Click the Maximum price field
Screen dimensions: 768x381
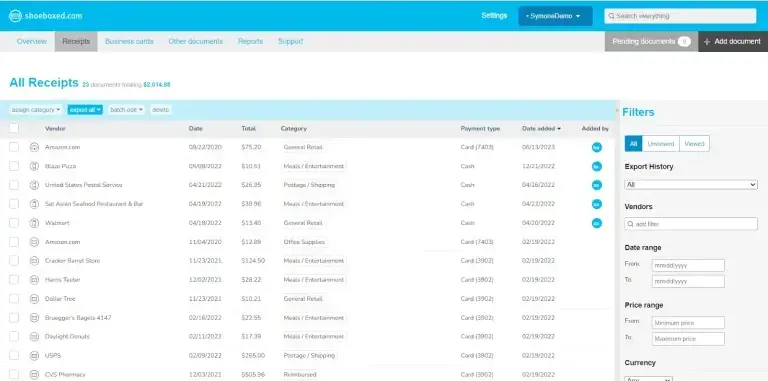(688, 338)
